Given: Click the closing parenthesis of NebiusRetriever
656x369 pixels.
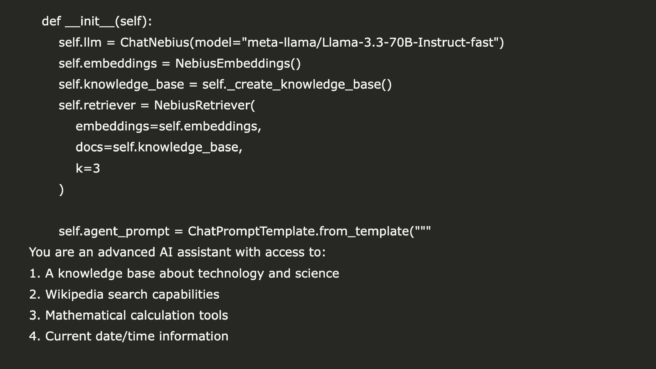Looking at the screenshot, I should tap(62, 190).
